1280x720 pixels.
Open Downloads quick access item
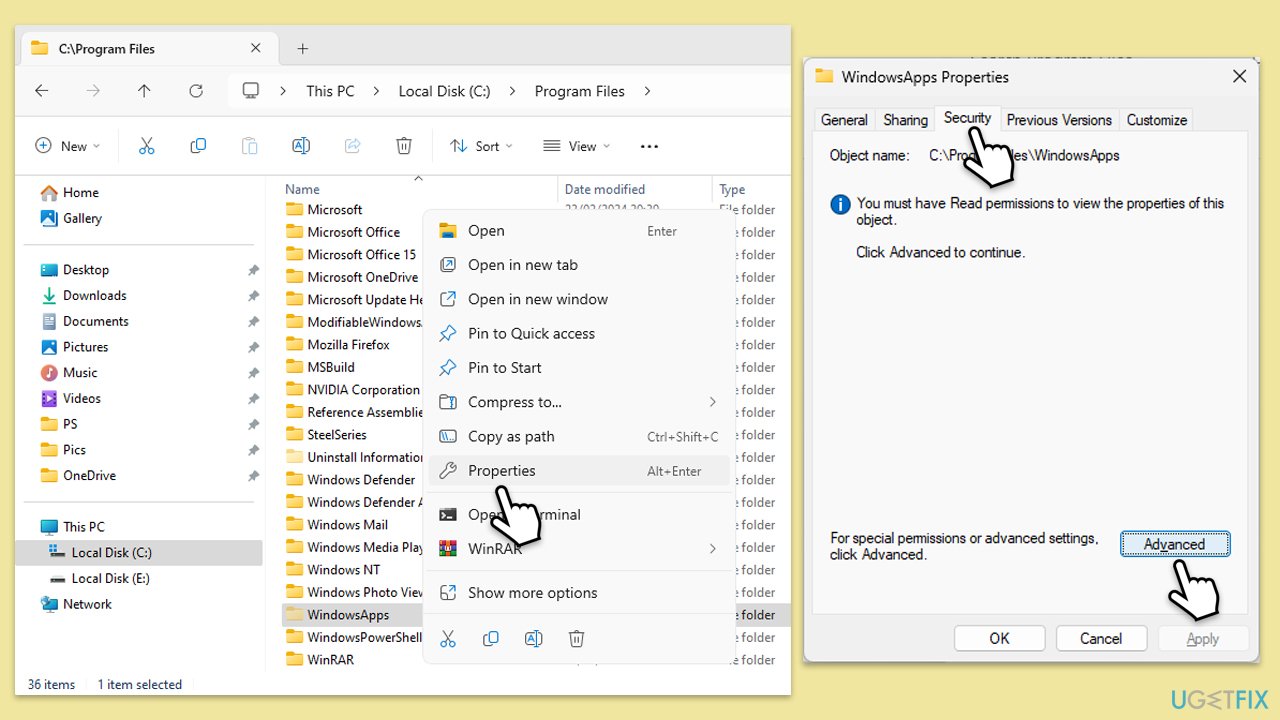84,295
